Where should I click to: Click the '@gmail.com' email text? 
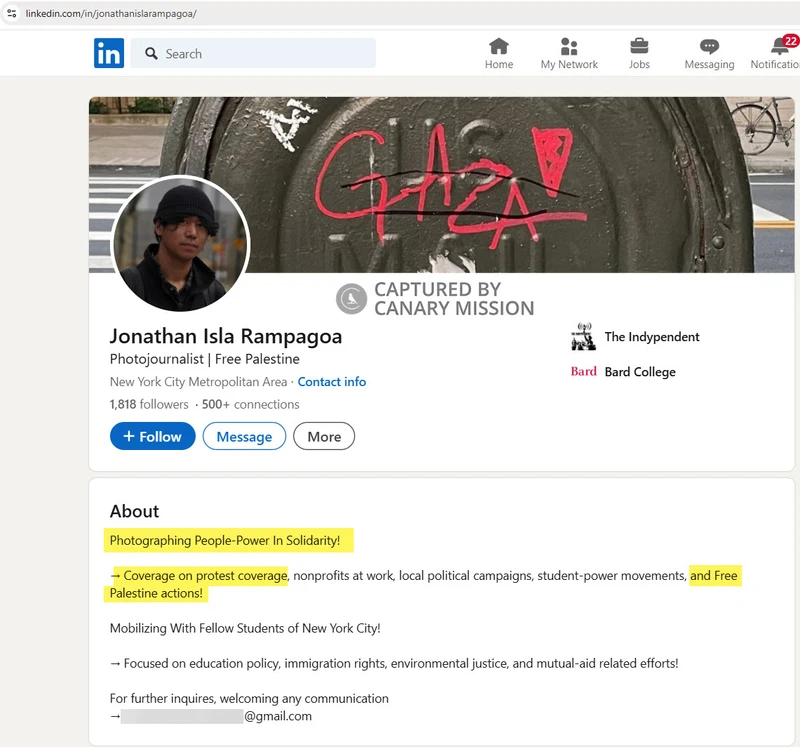(x=278, y=716)
